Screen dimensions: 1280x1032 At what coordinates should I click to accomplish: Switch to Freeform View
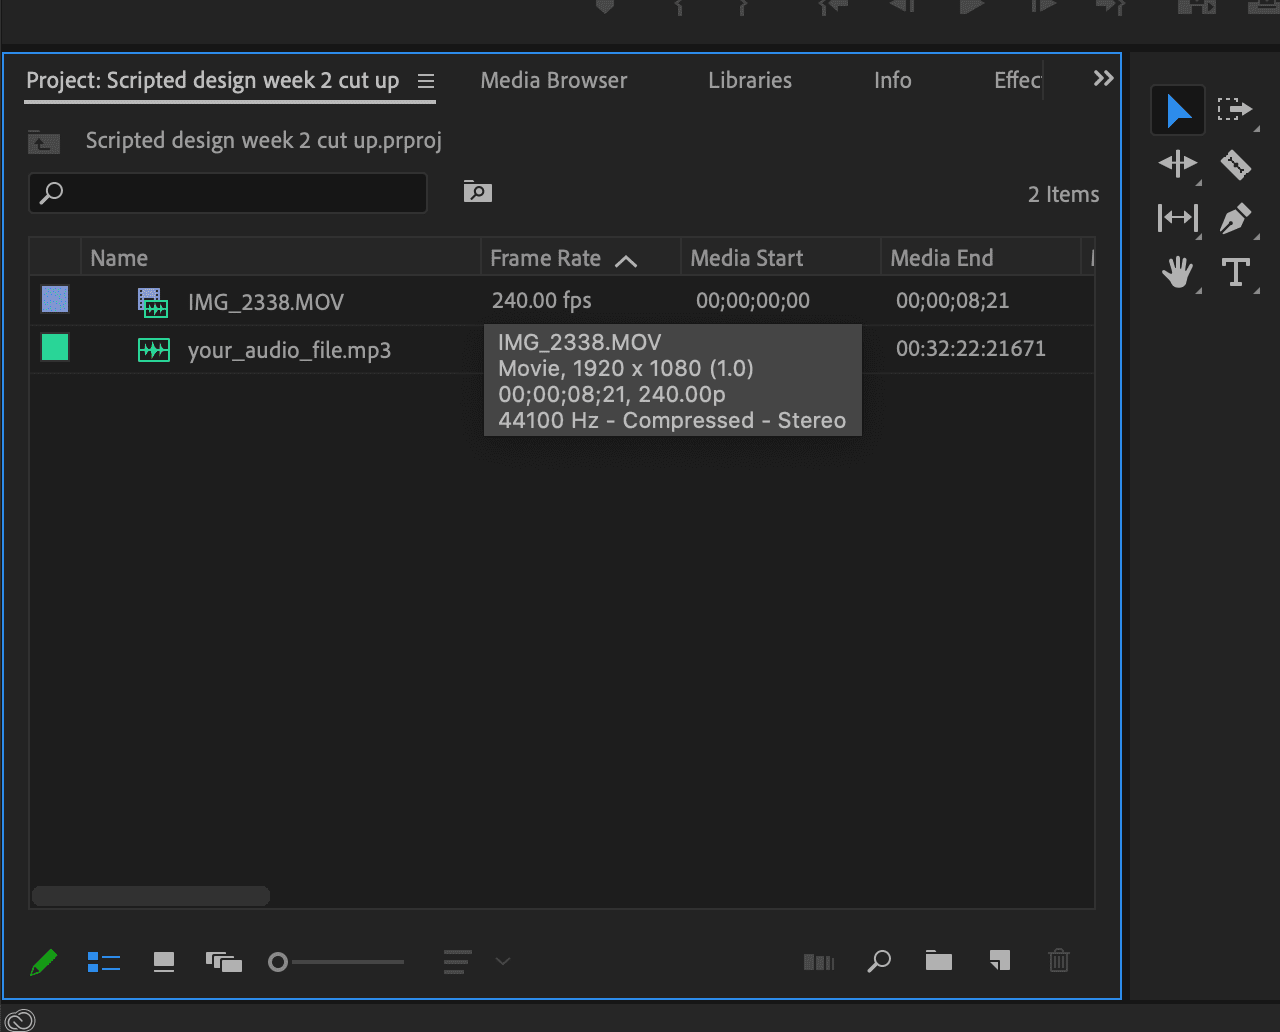[224, 962]
